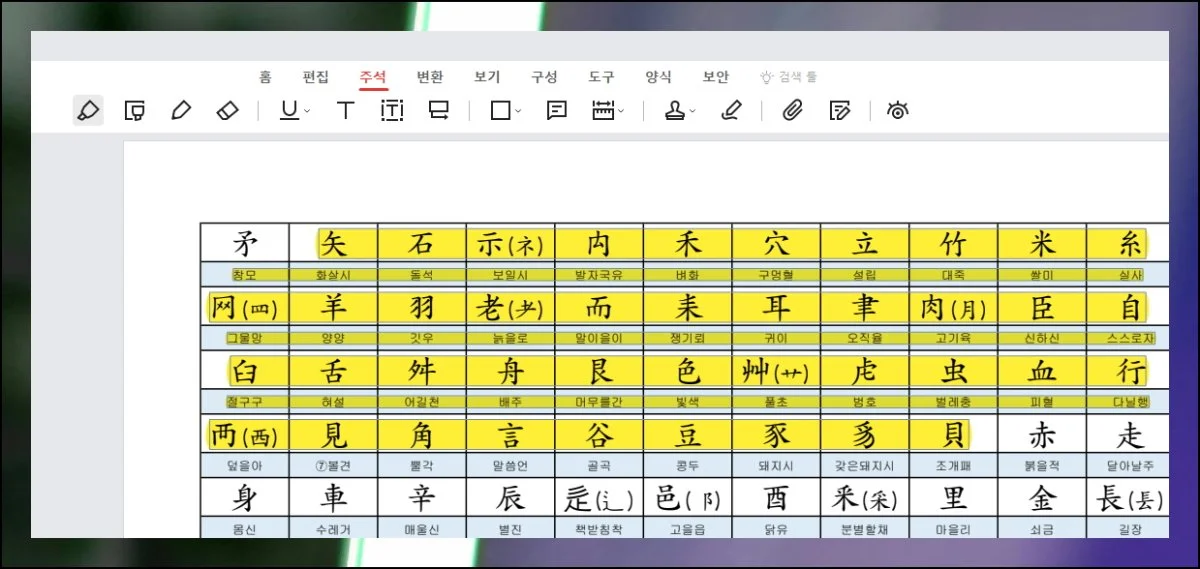Choose the text box tool
Image resolution: width=1200 pixels, height=569 pixels.
[x=392, y=111]
